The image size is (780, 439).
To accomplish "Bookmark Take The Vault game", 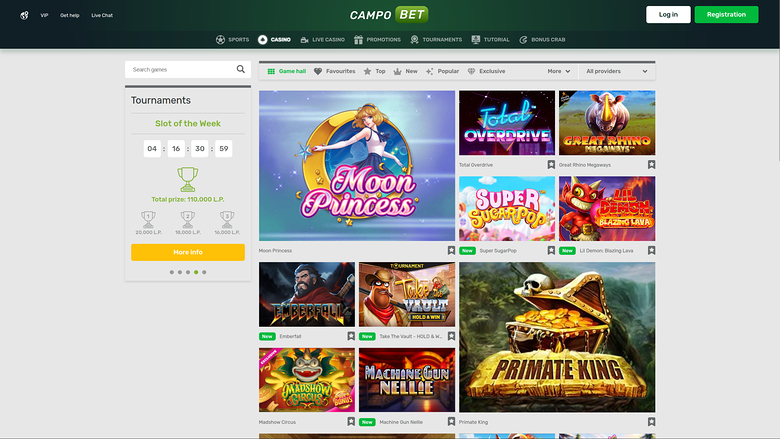I will click(x=451, y=336).
